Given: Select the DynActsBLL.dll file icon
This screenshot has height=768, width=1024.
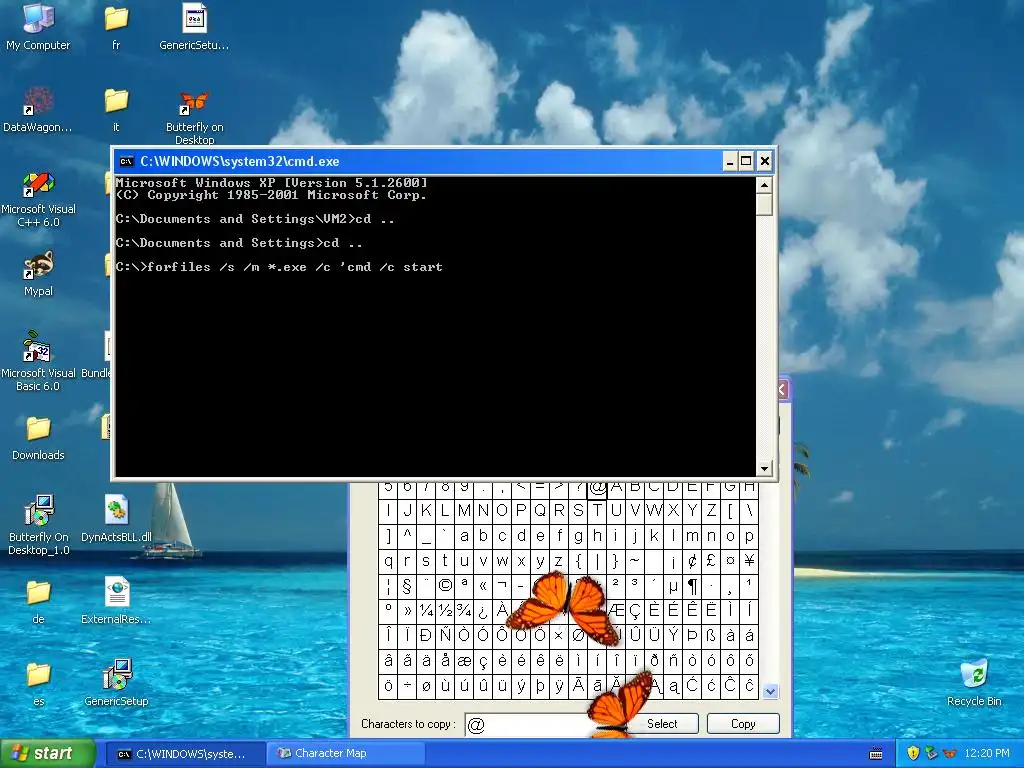Looking at the screenshot, I should pos(116,519).
